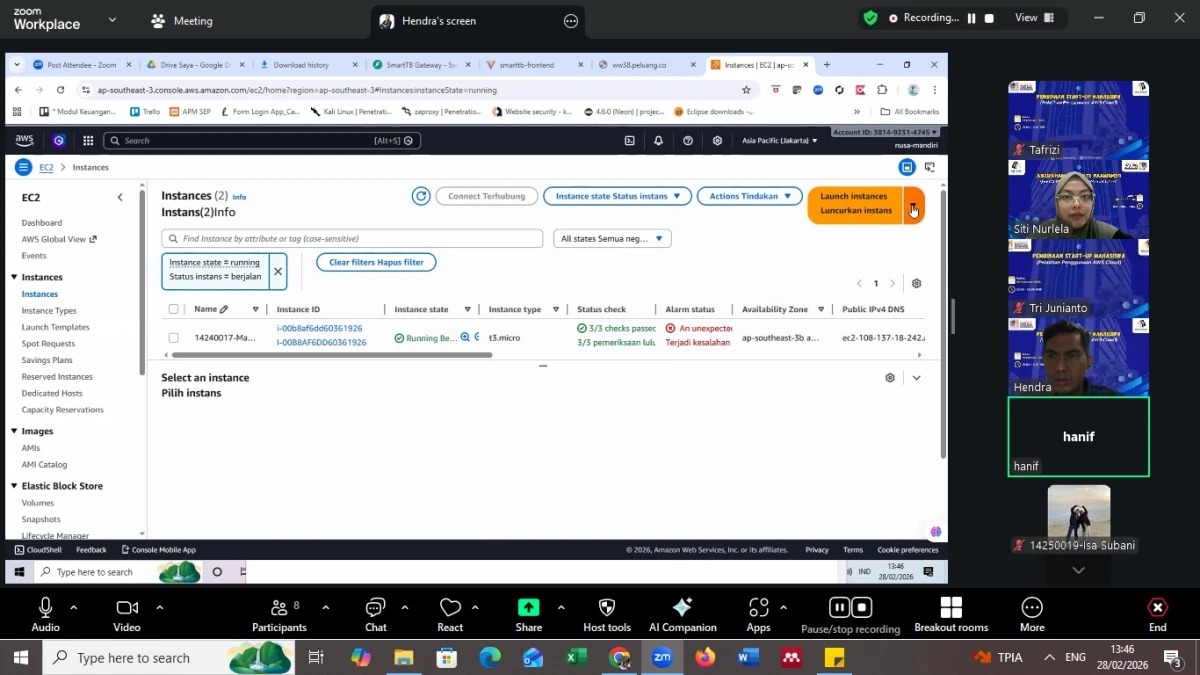This screenshot has height=675, width=1200.
Task: Select Instance Types in EC2 sidebar
Action: point(49,311)
